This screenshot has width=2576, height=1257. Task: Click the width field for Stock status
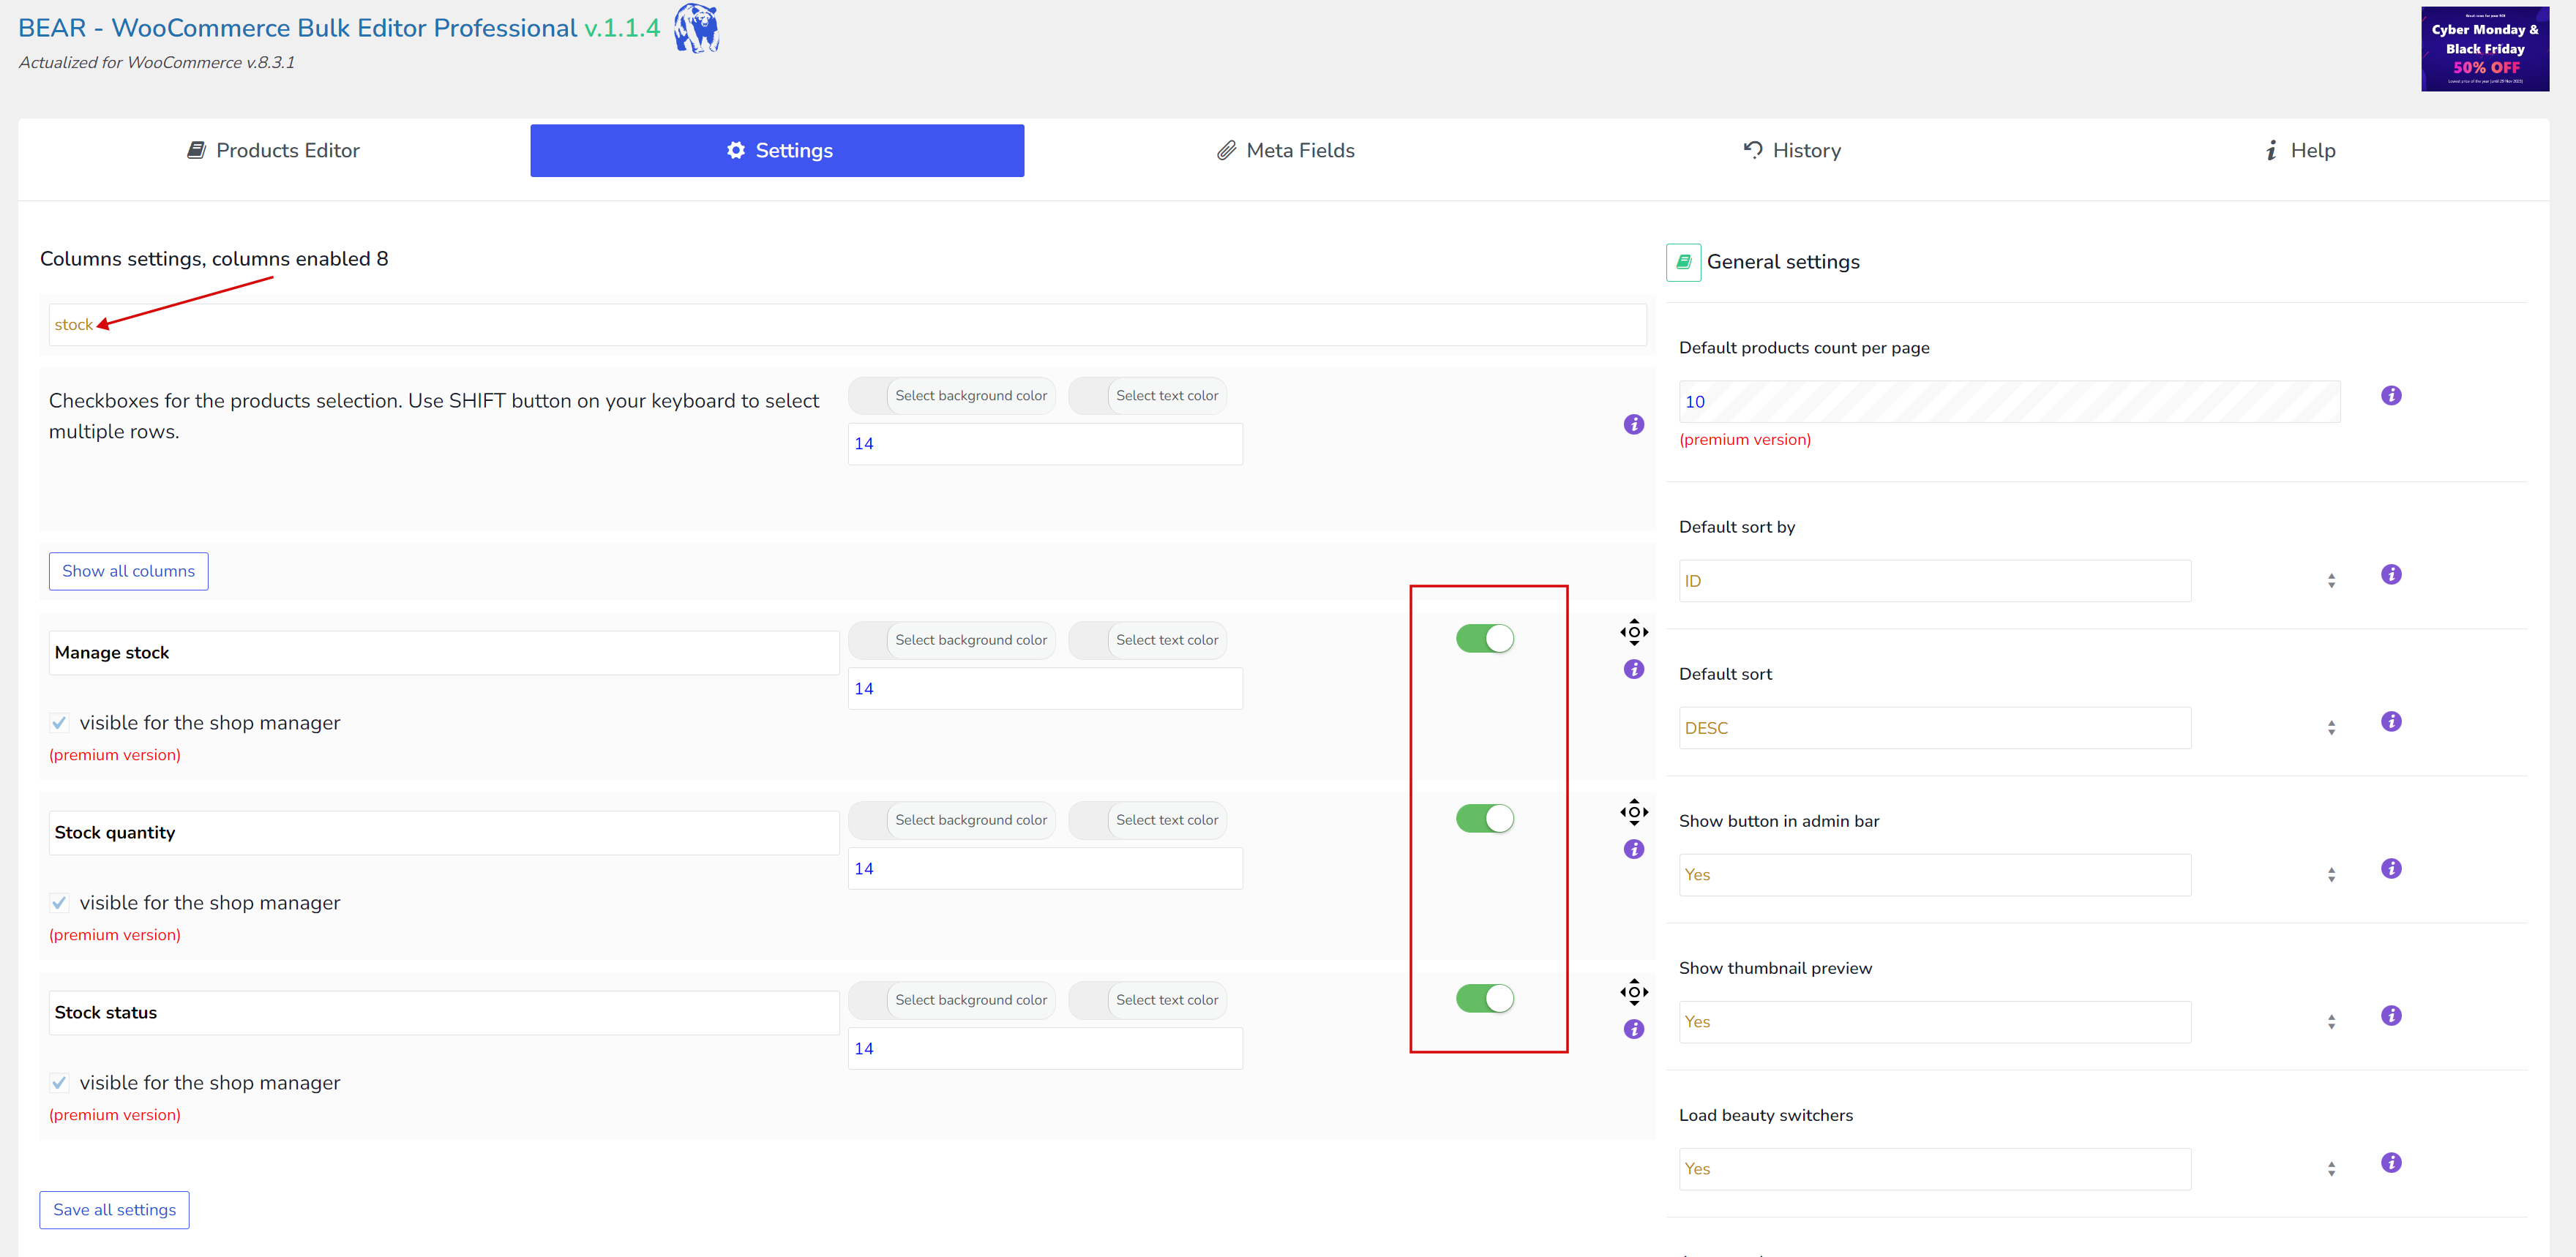point(1045,1049)
